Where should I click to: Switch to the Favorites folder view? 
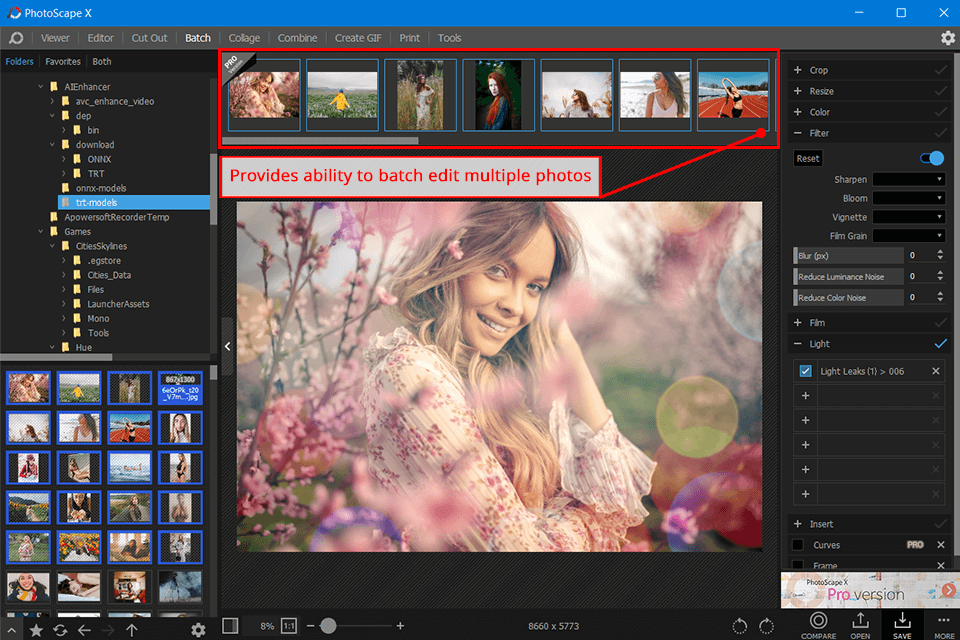[62, 61]
